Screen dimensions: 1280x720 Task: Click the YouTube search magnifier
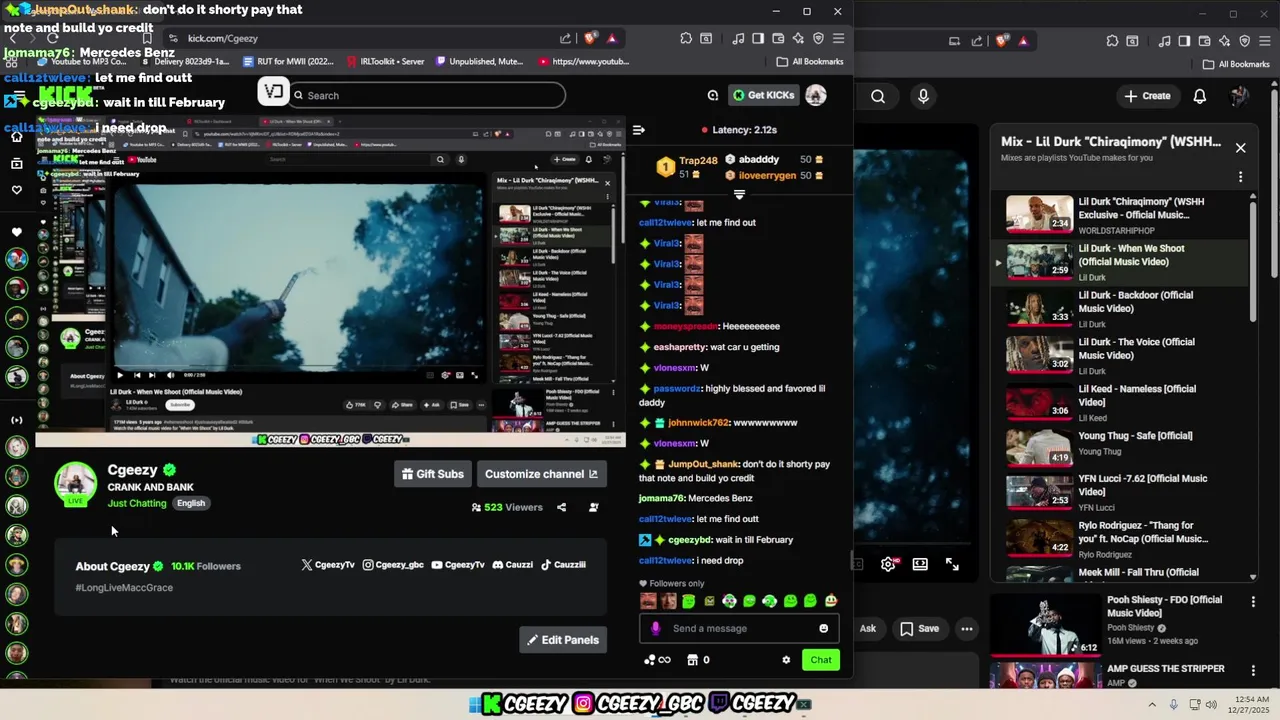[878, 96]
